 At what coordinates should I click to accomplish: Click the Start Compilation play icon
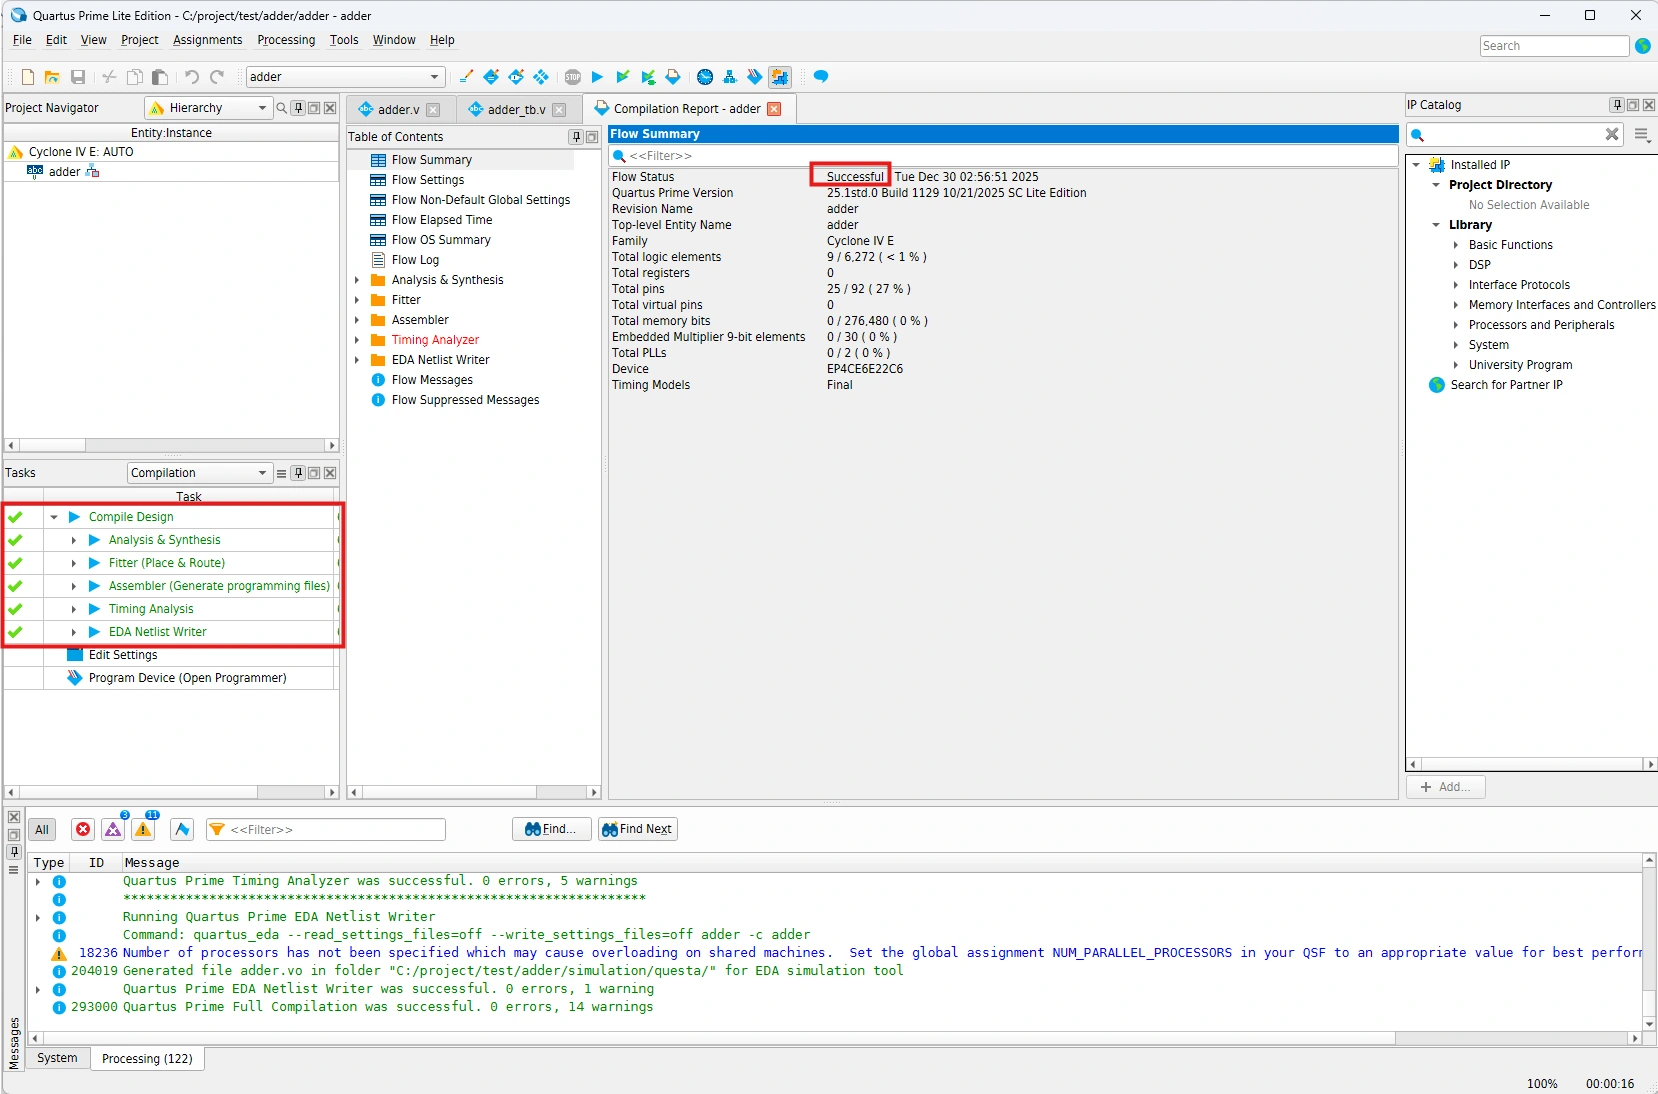(597, 77)
